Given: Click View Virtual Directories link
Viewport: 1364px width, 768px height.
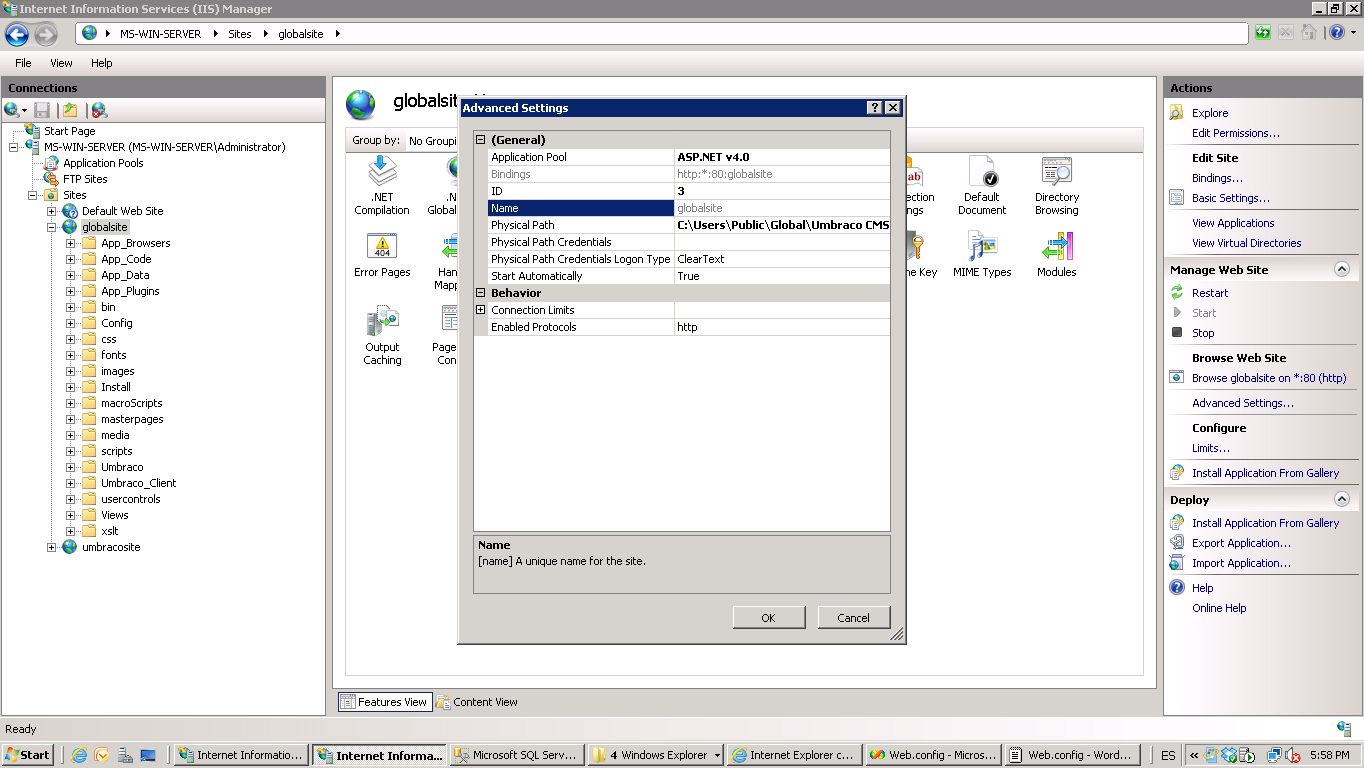Looking at the screenshot, I should (x=1247, y=243).
